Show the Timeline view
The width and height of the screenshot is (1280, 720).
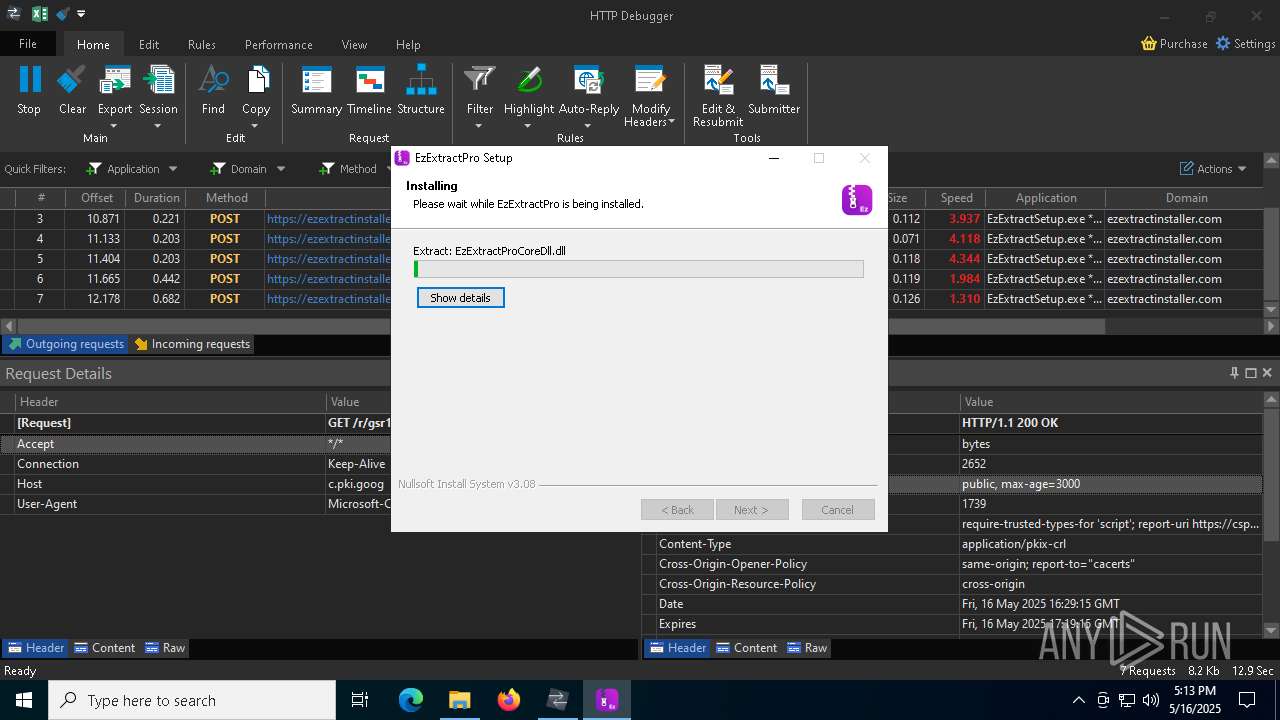pos(369,90)
